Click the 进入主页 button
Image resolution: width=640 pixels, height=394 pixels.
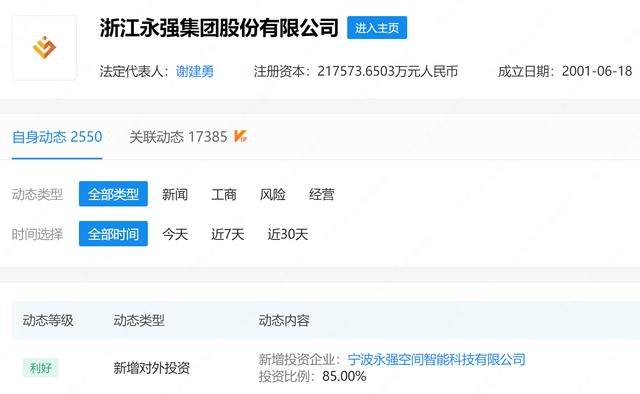pyautogui.click(x=377, y=28)
